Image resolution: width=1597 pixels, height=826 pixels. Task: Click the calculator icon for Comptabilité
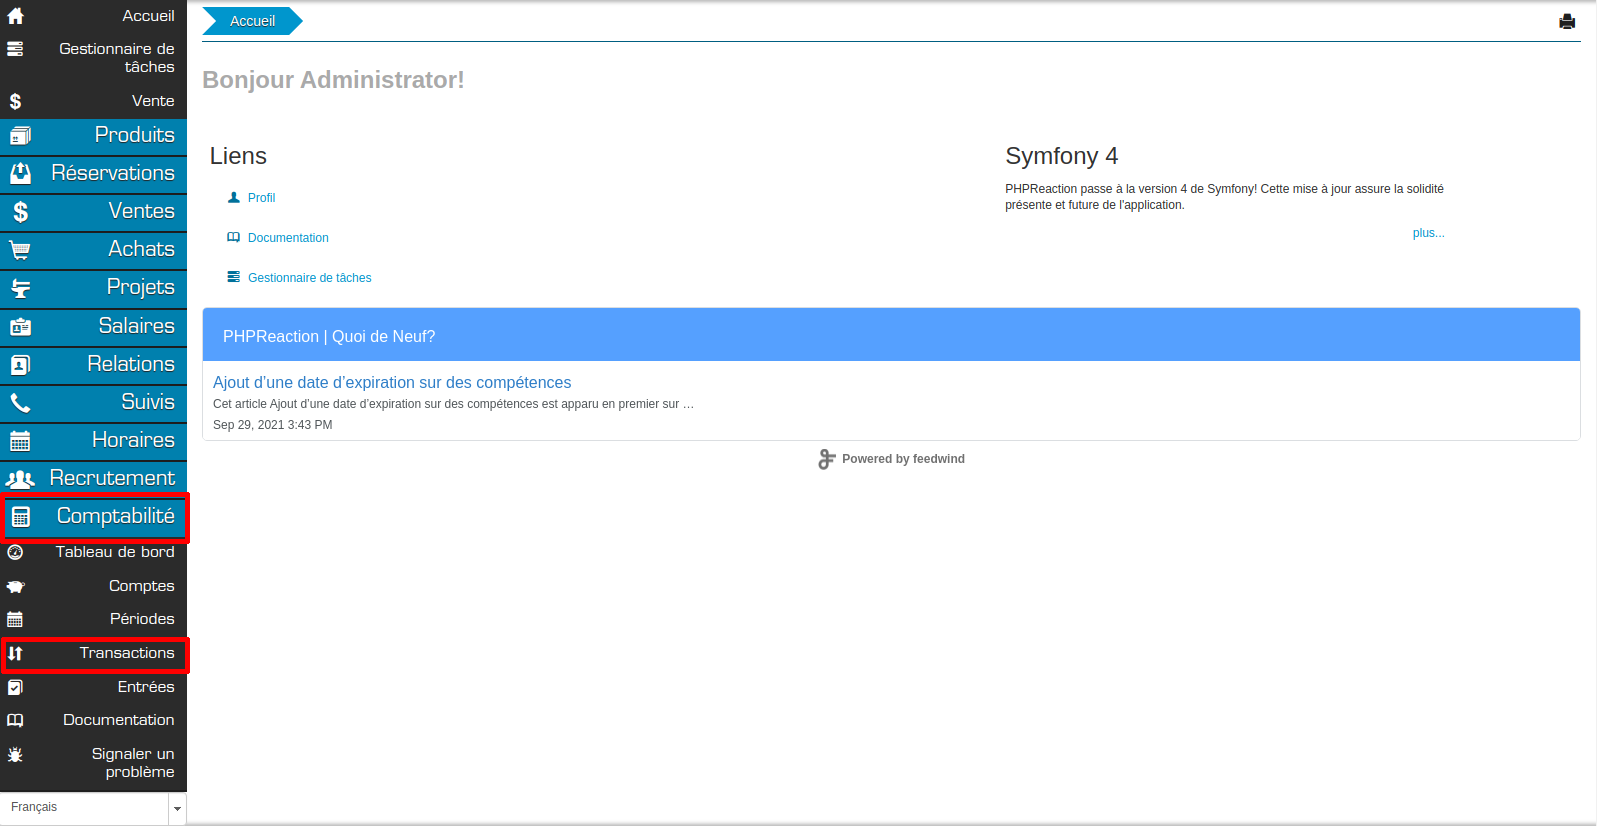click(x=20, y=517)
